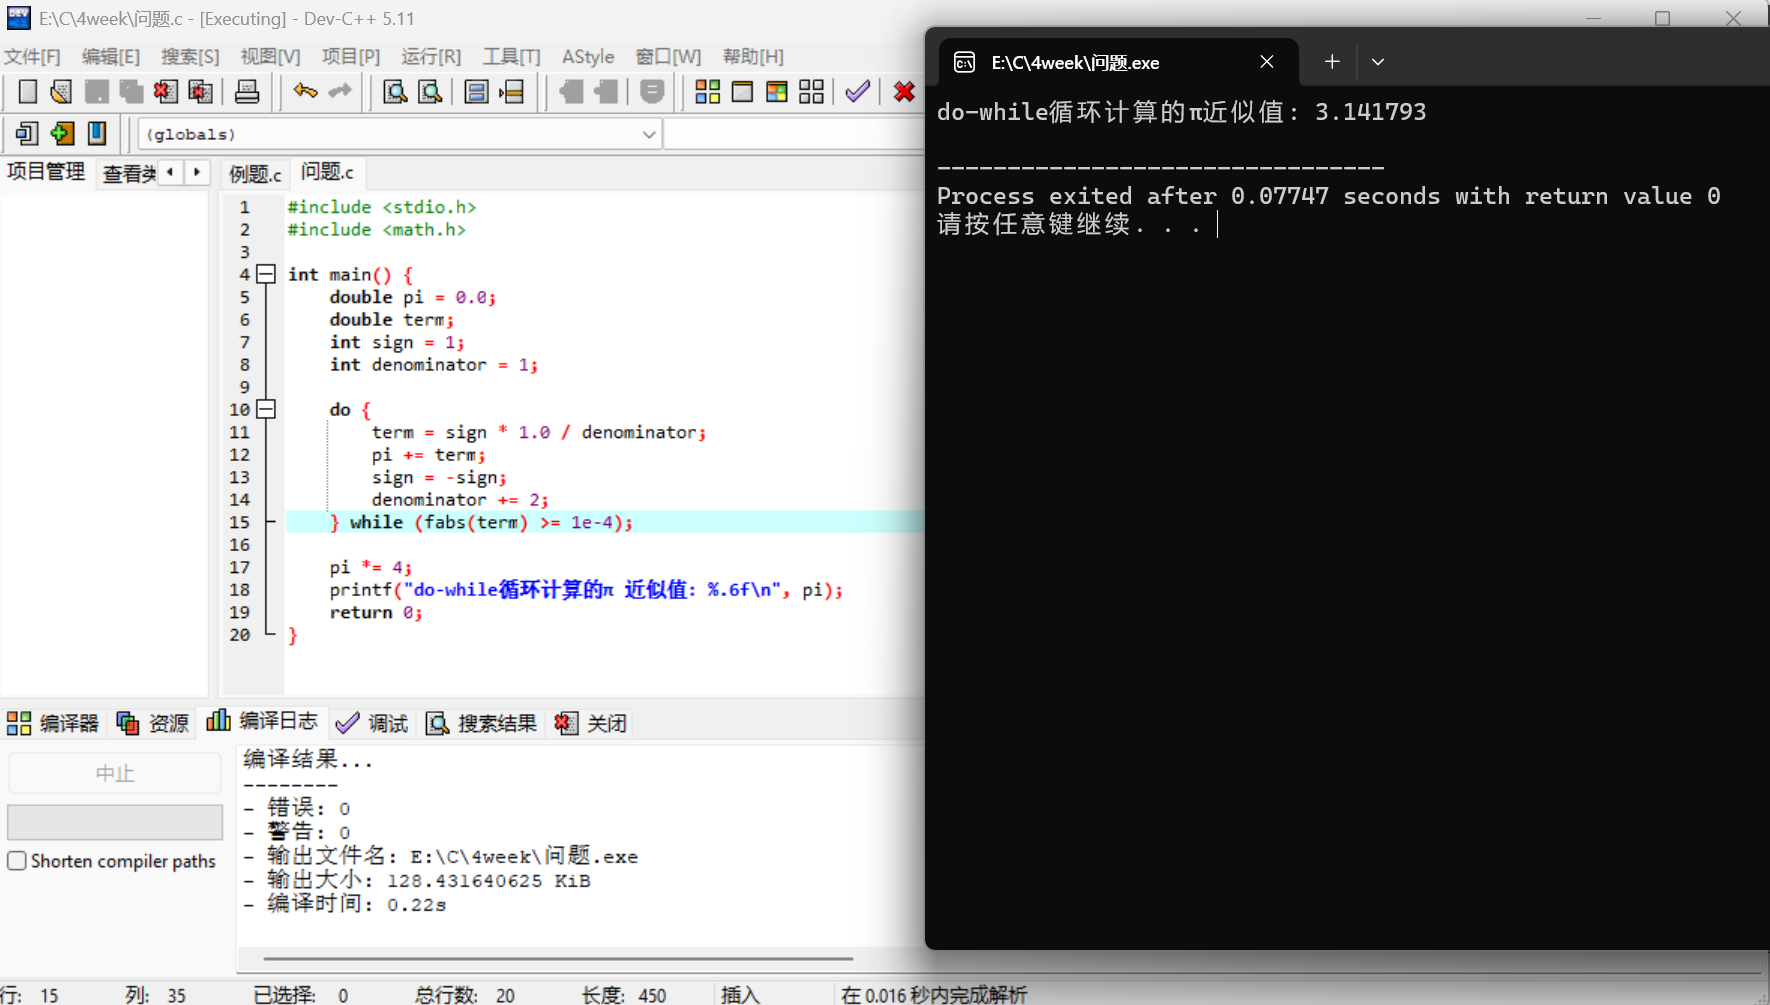Close all files via toolbar icon

tap(200, 92)
